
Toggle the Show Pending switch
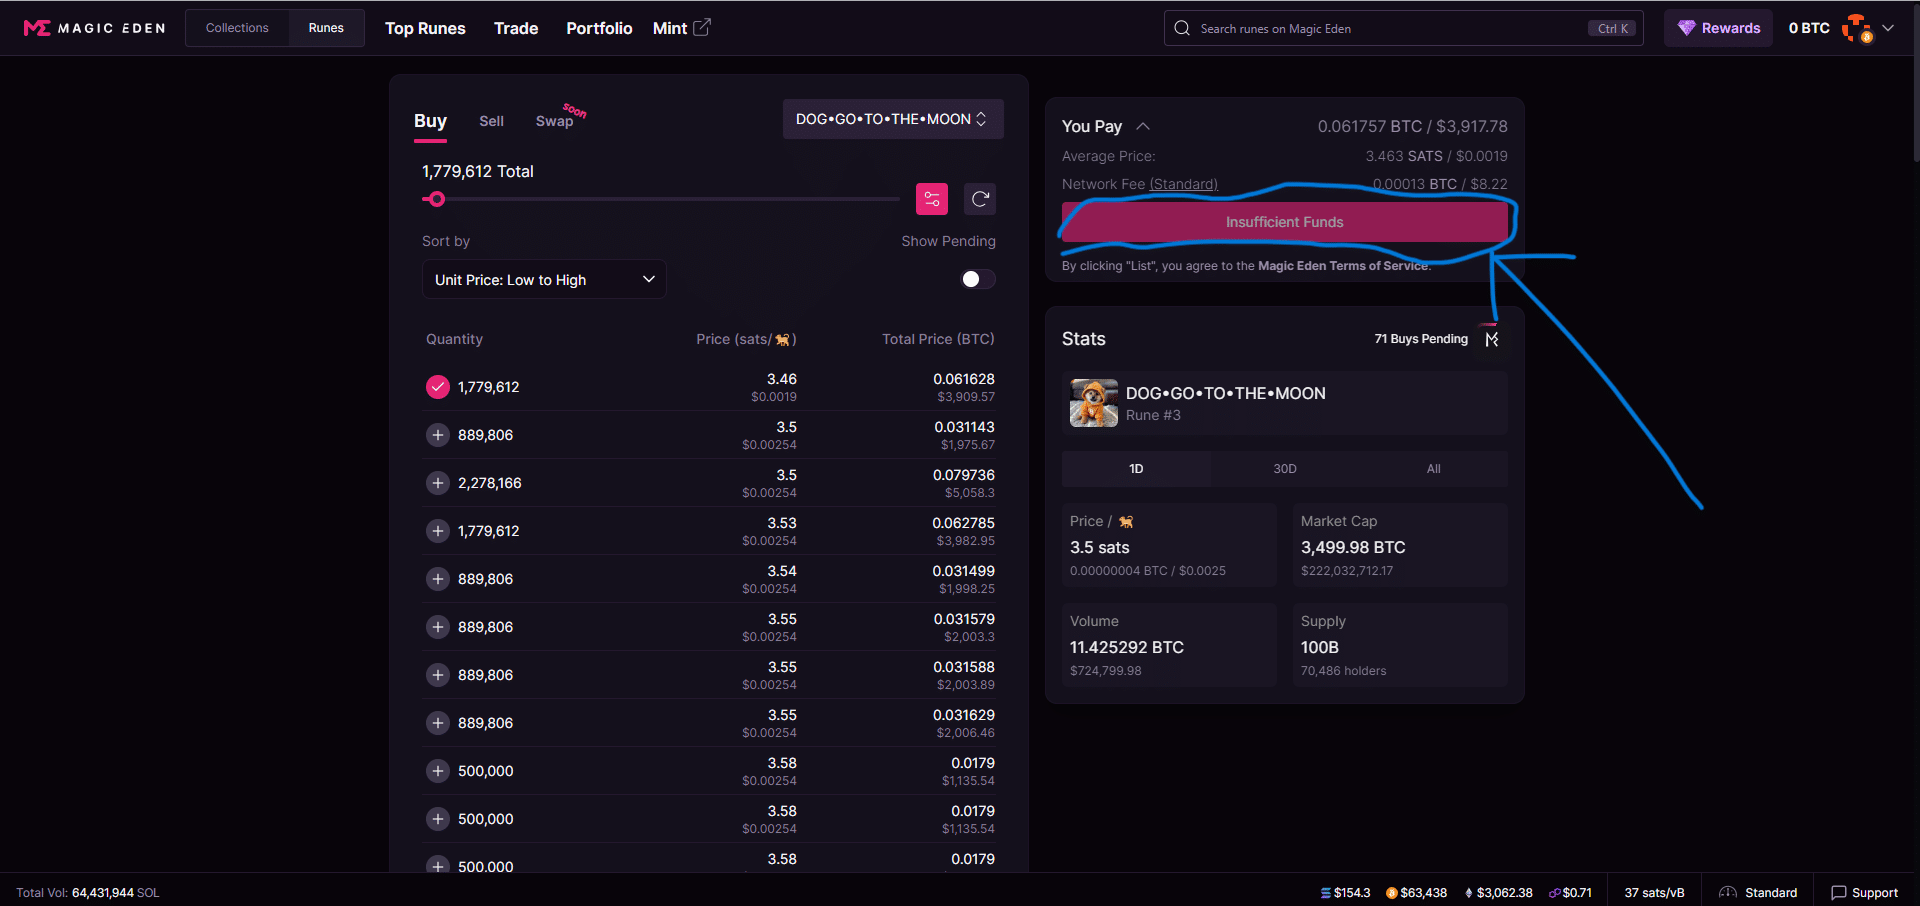[977, 279]
